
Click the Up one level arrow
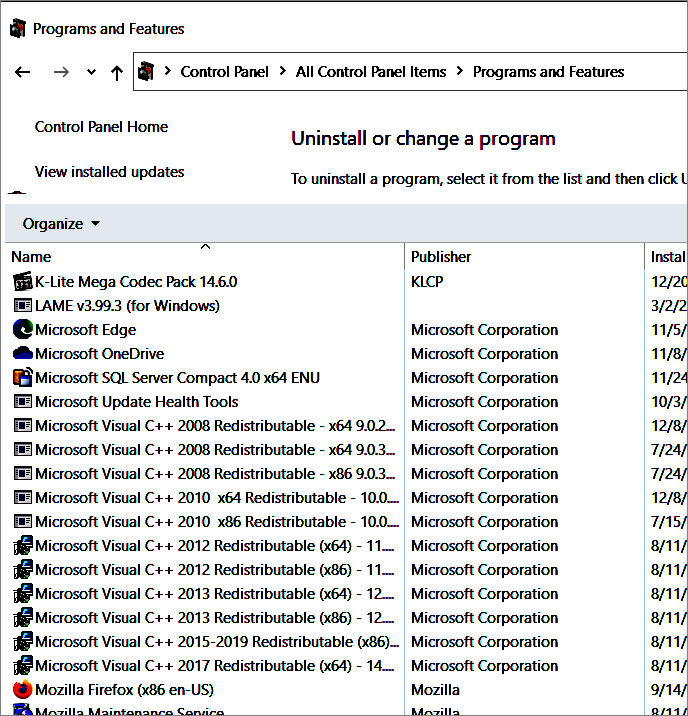tap(117, 73)
